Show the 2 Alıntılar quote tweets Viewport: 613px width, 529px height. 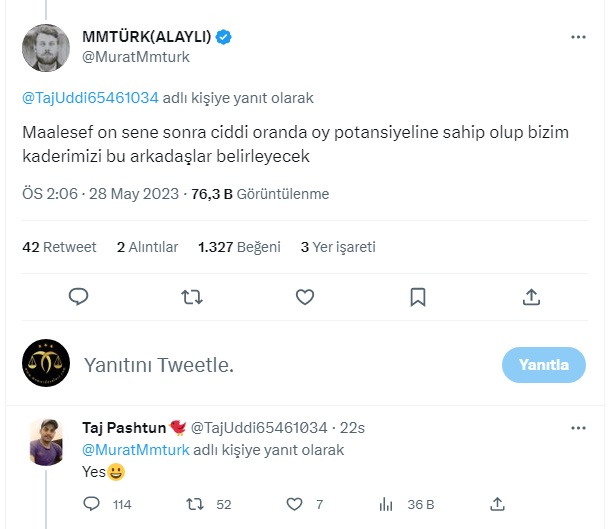click(147, 247)
